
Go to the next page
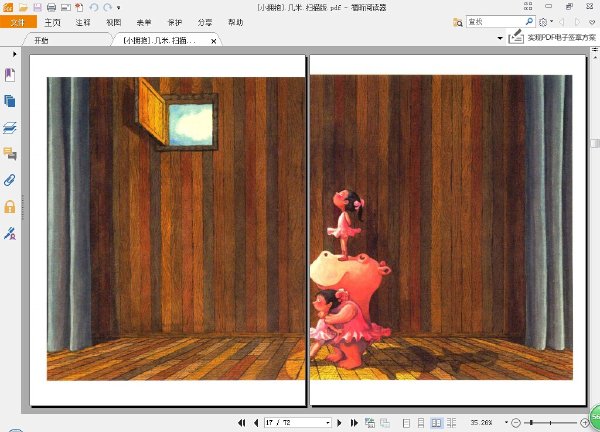click(x=339, y=422)
